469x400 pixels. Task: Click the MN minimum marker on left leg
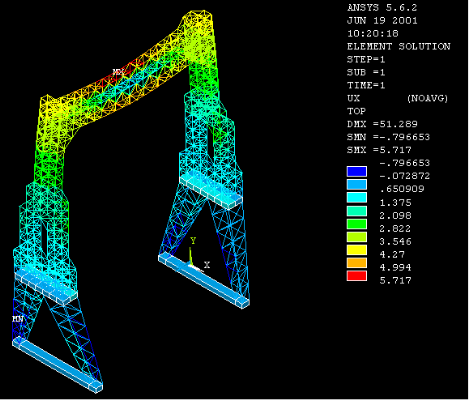click(18, 319)
